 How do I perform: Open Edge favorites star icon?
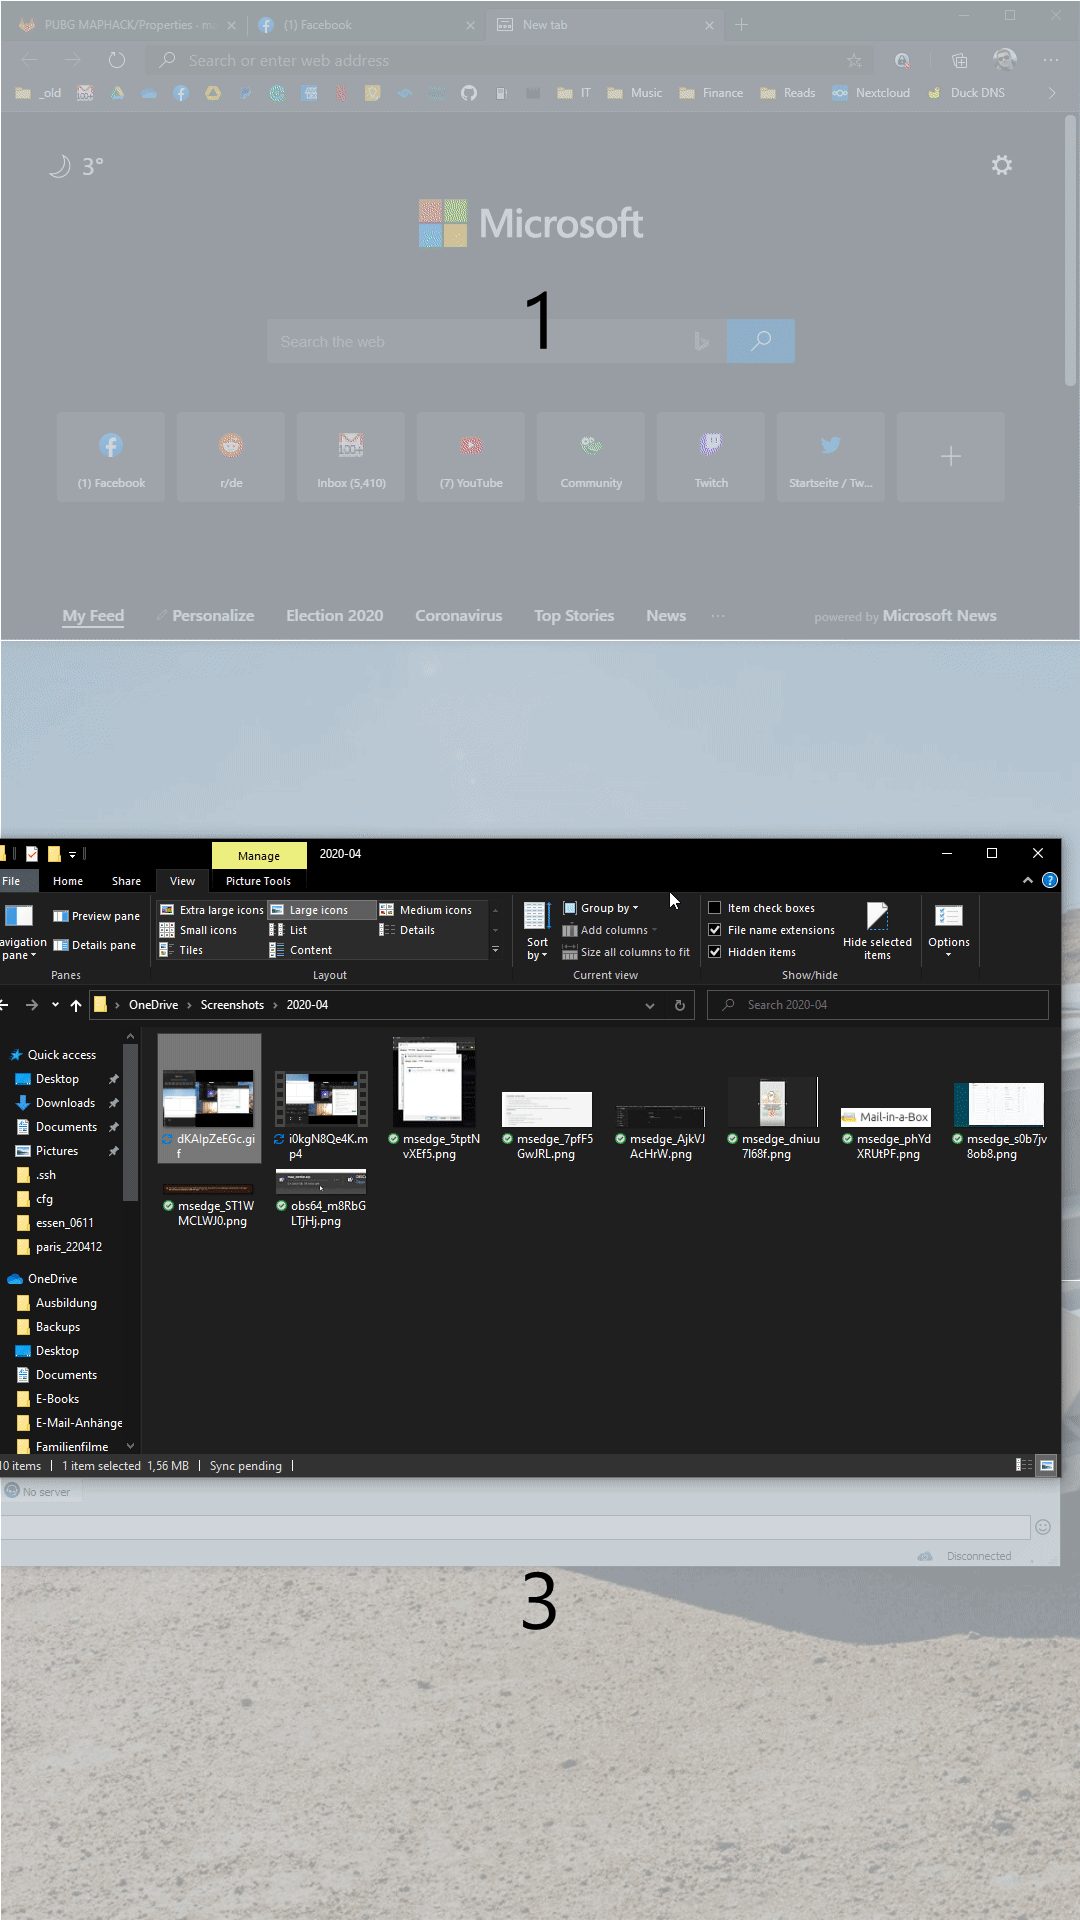click(x=854, y=60)
